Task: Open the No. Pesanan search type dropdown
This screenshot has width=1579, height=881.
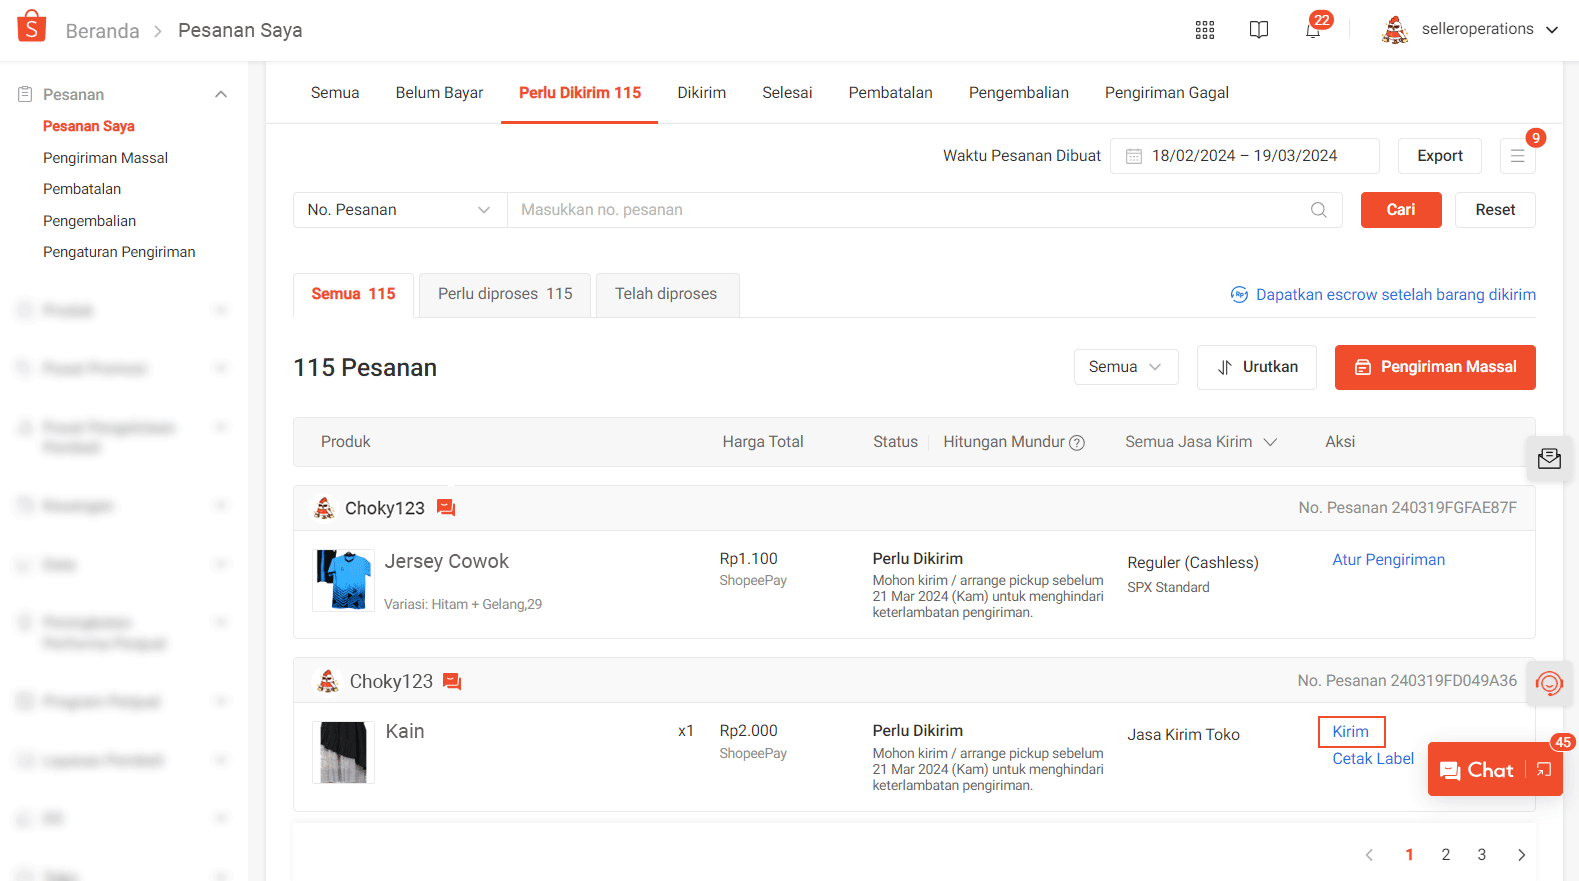Action: 399,210
